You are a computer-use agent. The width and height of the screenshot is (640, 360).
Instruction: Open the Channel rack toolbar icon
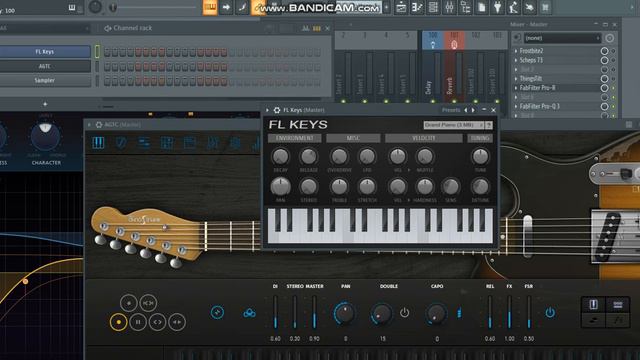pos(433,7)
